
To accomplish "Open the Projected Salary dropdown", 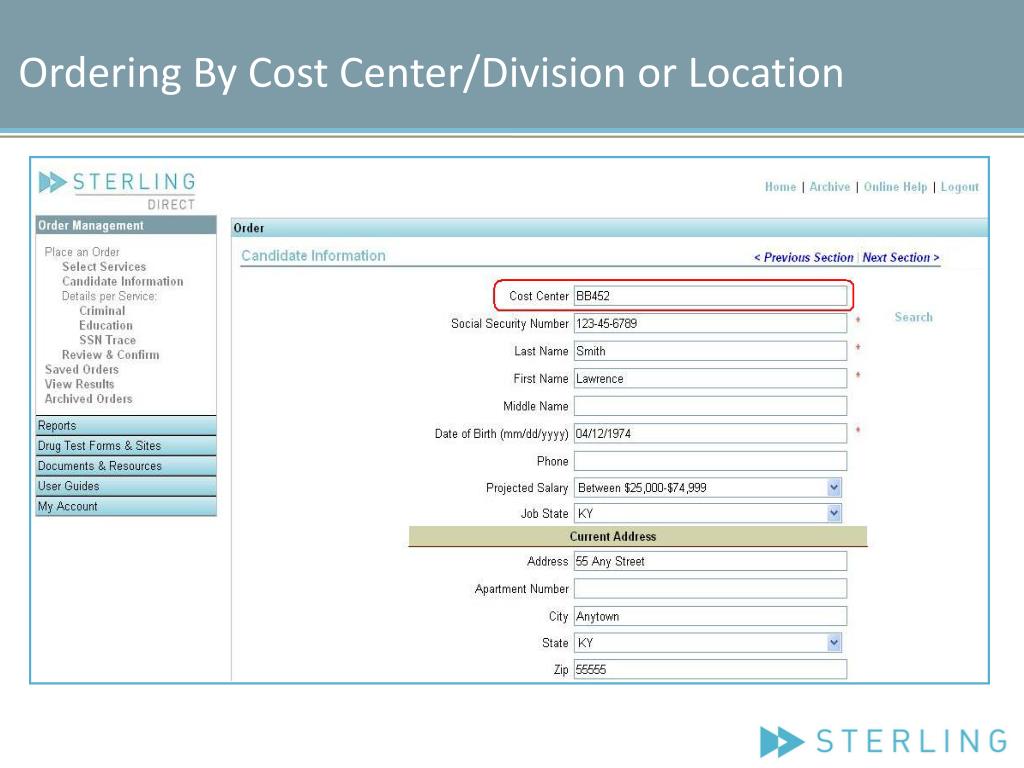I will coord(707,488).
